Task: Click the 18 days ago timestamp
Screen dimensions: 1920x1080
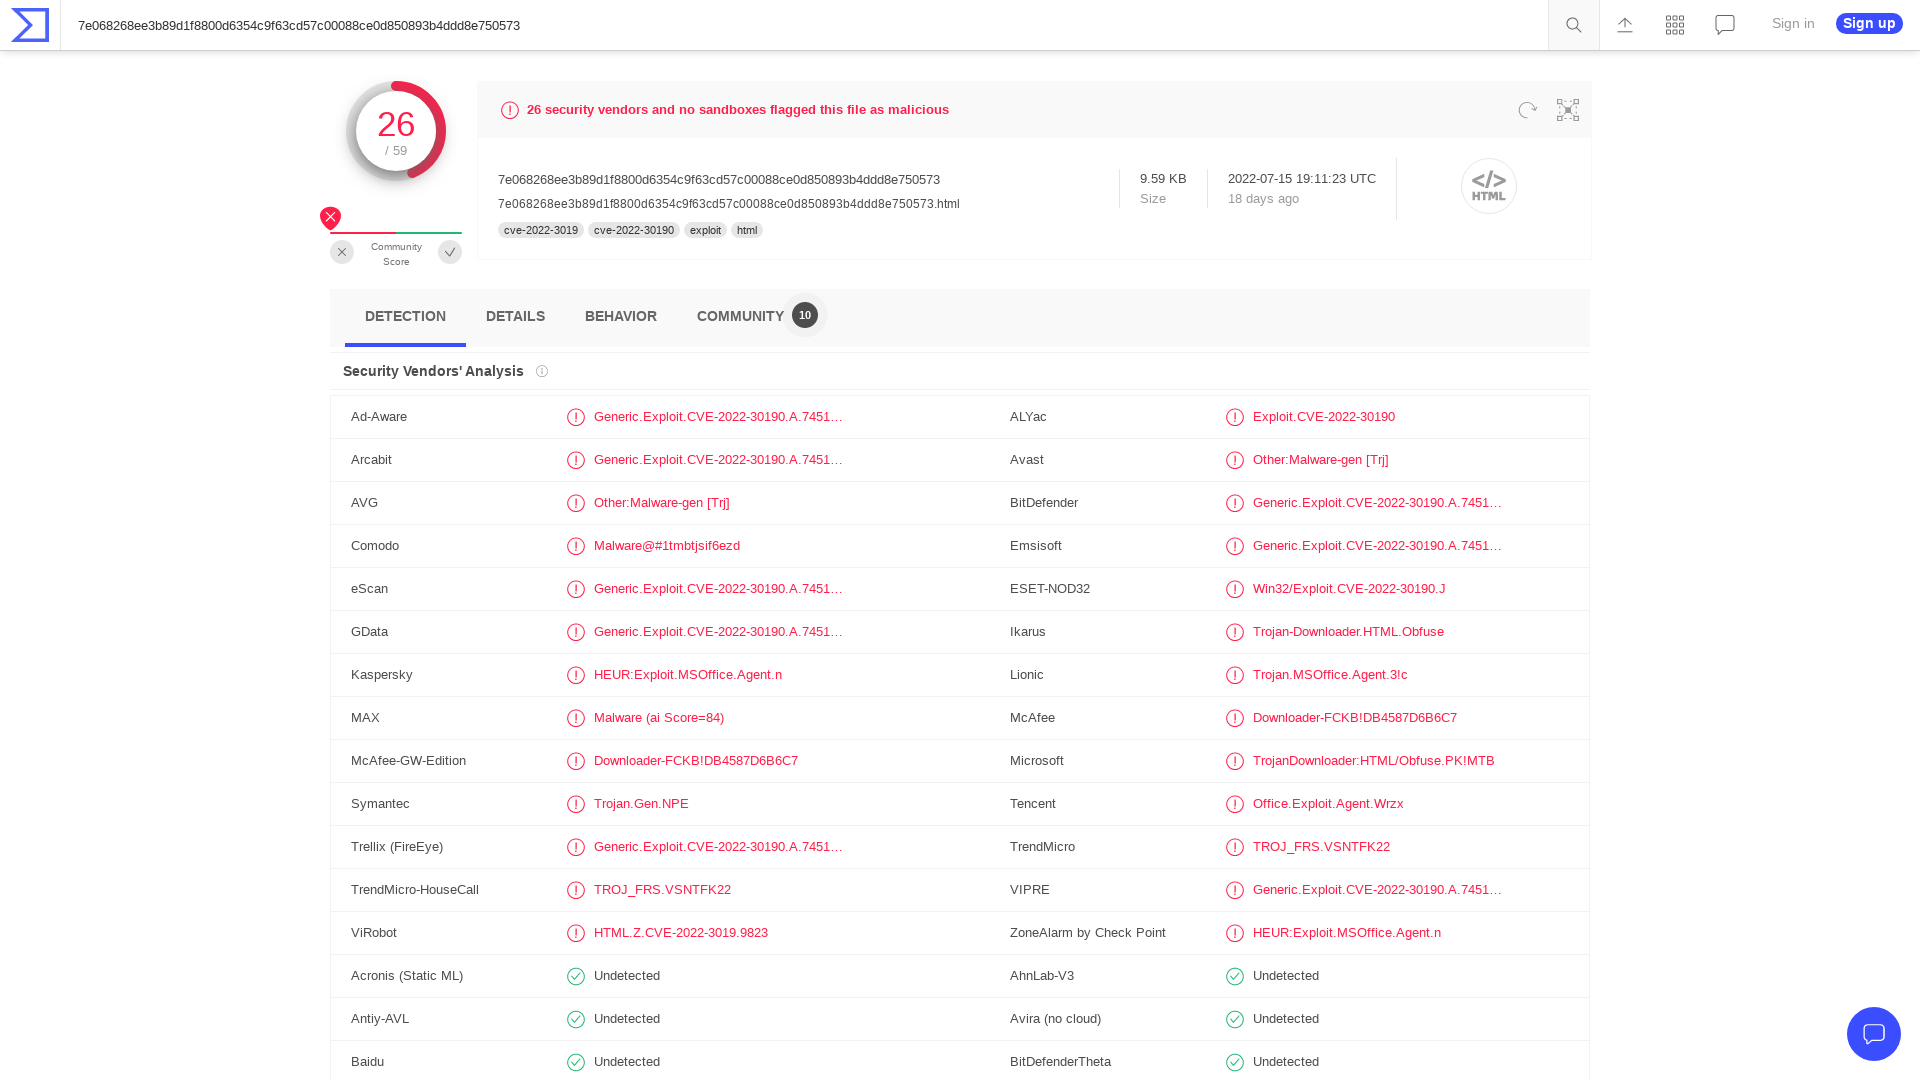Action: click(1263, 199)
